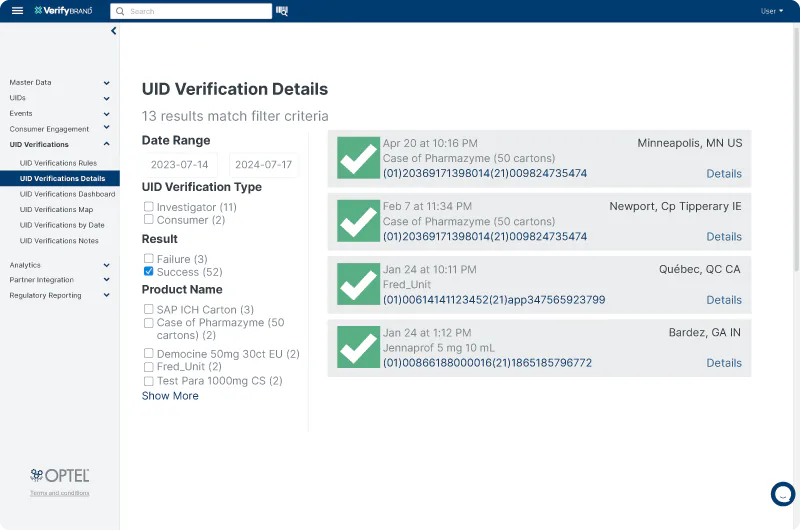Expand the Consumer Engagement chevron
Viewport: 800px width, 530px height.
pyautogui.click(x=106, y=128)
